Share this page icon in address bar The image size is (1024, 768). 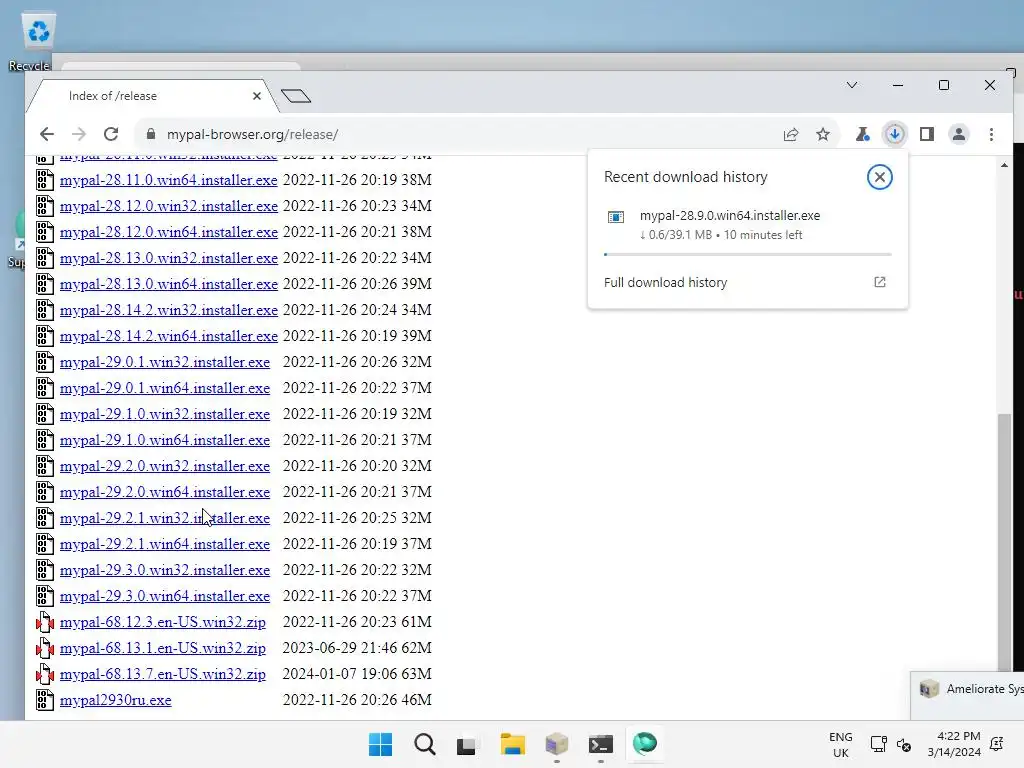pos(791,135)
